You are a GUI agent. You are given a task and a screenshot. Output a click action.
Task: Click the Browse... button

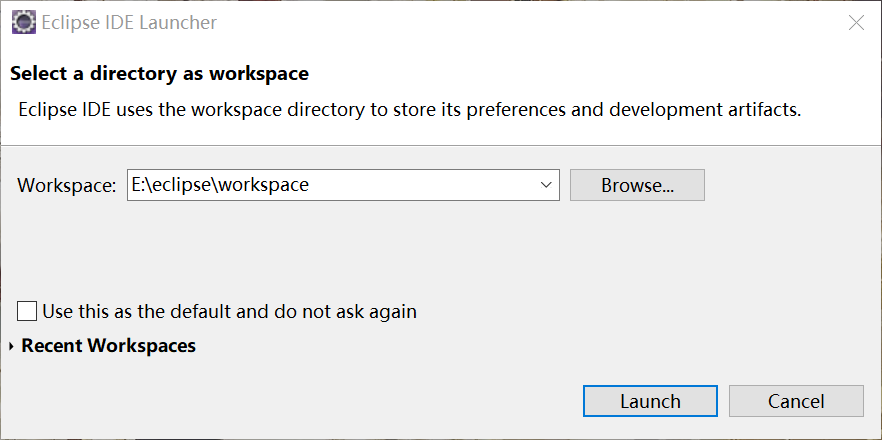637,185
